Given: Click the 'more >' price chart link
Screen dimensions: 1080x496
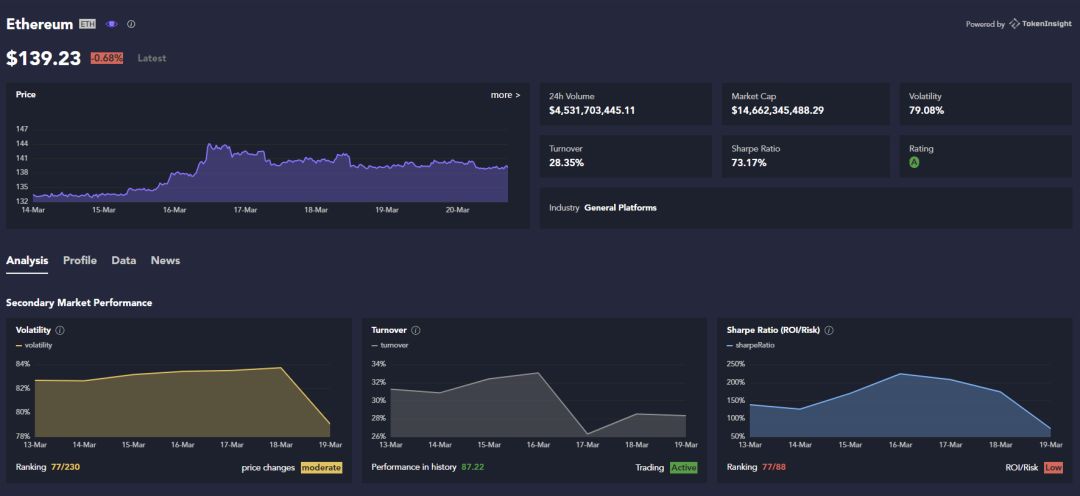Looking at the screenshot, I should pos(506,95).
